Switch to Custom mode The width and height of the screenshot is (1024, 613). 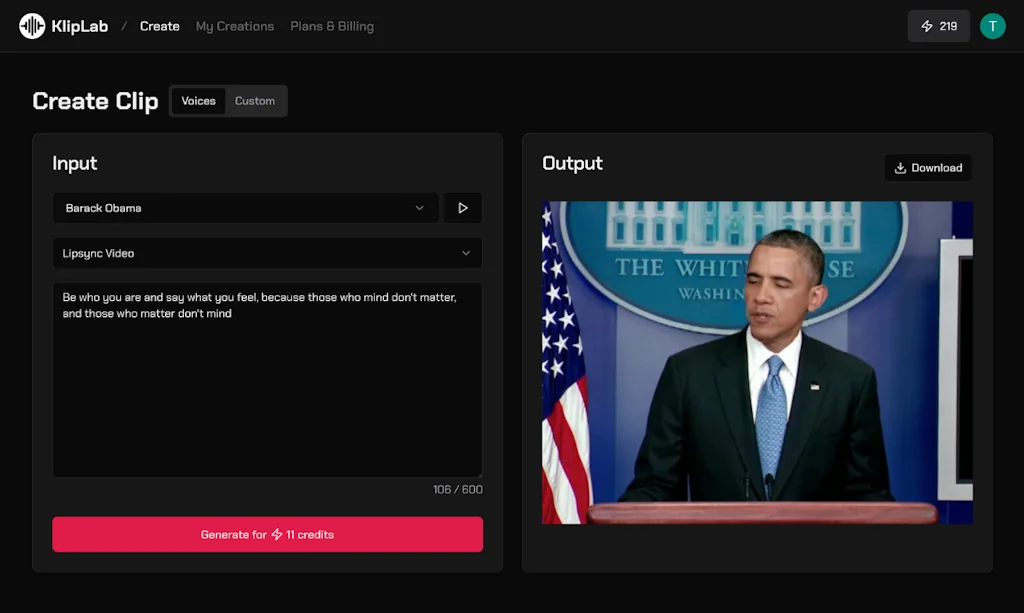click(x=255, y=100)
